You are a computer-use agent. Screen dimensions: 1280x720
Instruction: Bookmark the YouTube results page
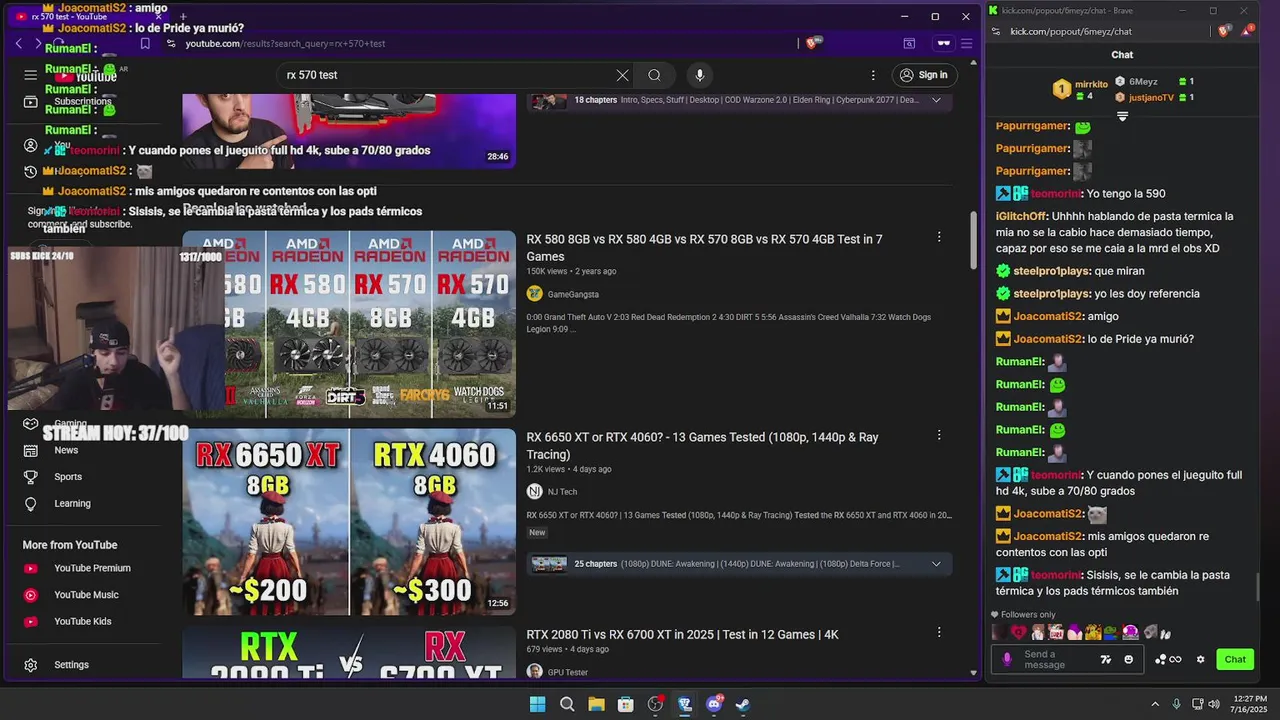[145, 44]
